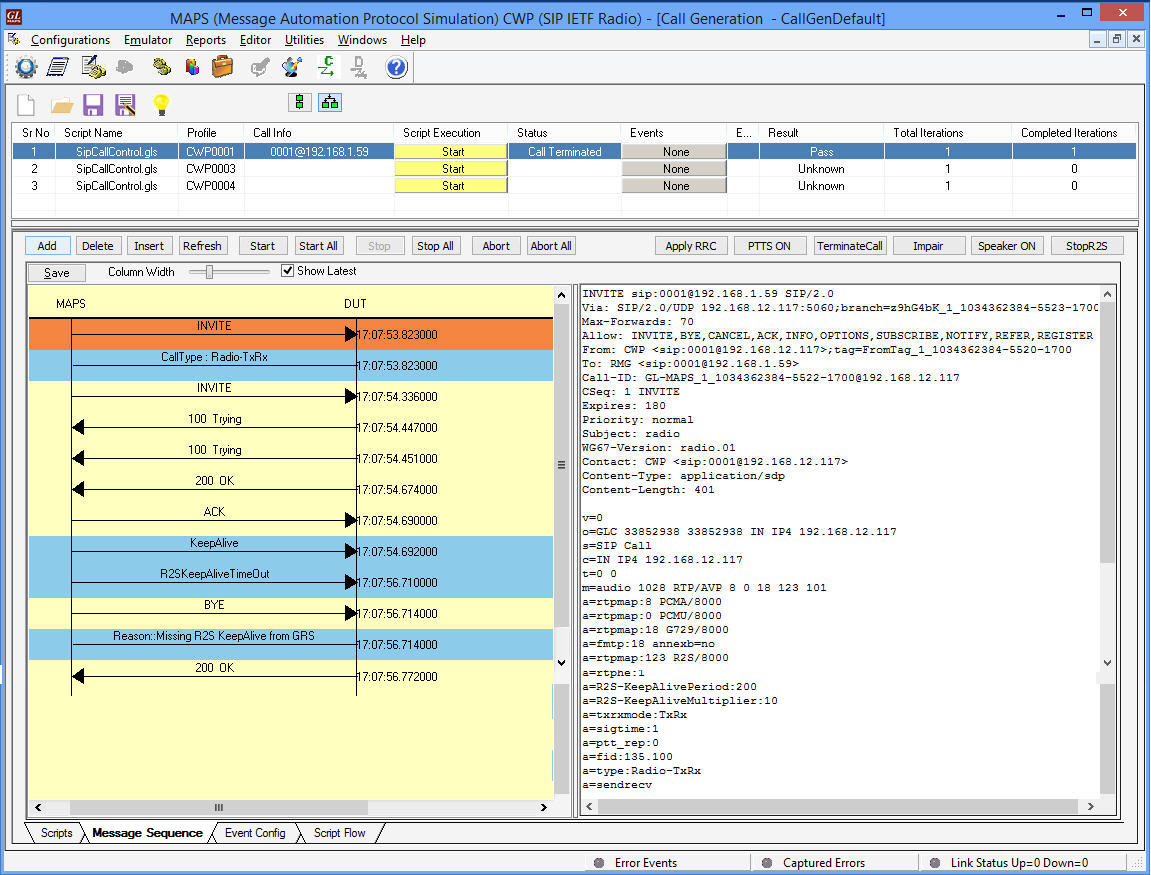This screenshot has width=1151, height=875.
Task: Click the colored books toolbar icon
Action: 192,68
